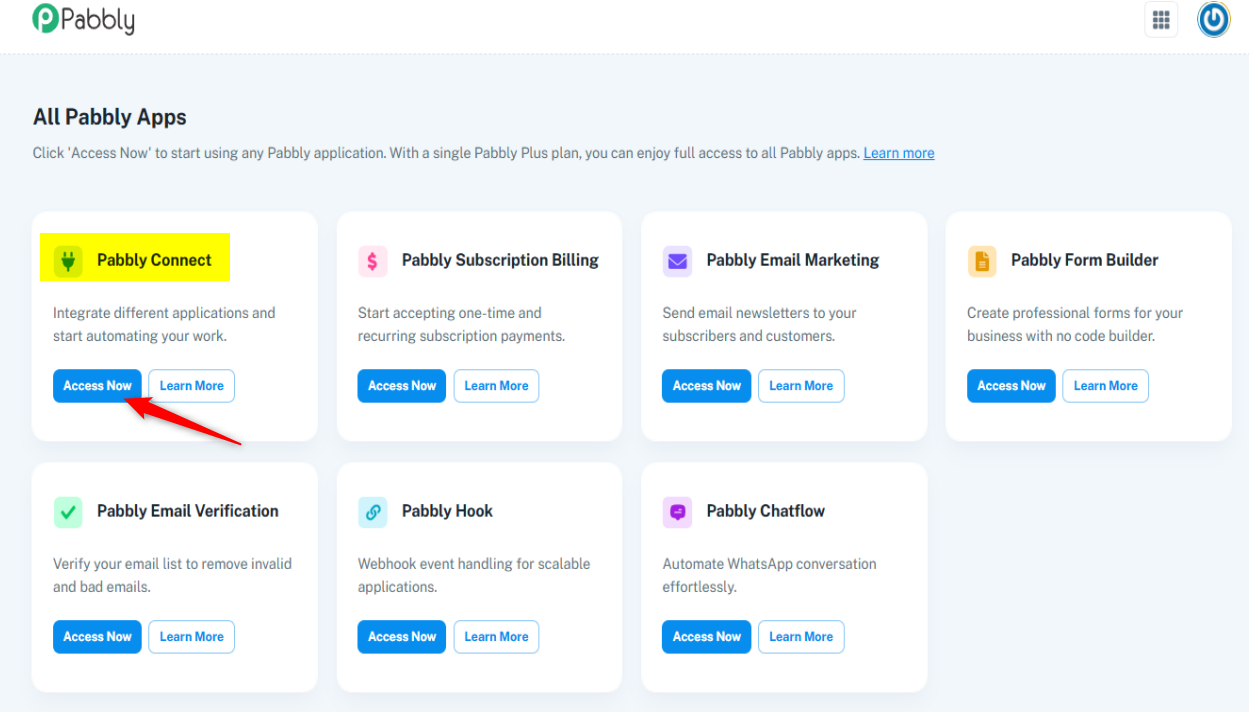Click the Pabbly Chatflow chat icon
The image size is (1249, 712).
(x=677, y=512)
